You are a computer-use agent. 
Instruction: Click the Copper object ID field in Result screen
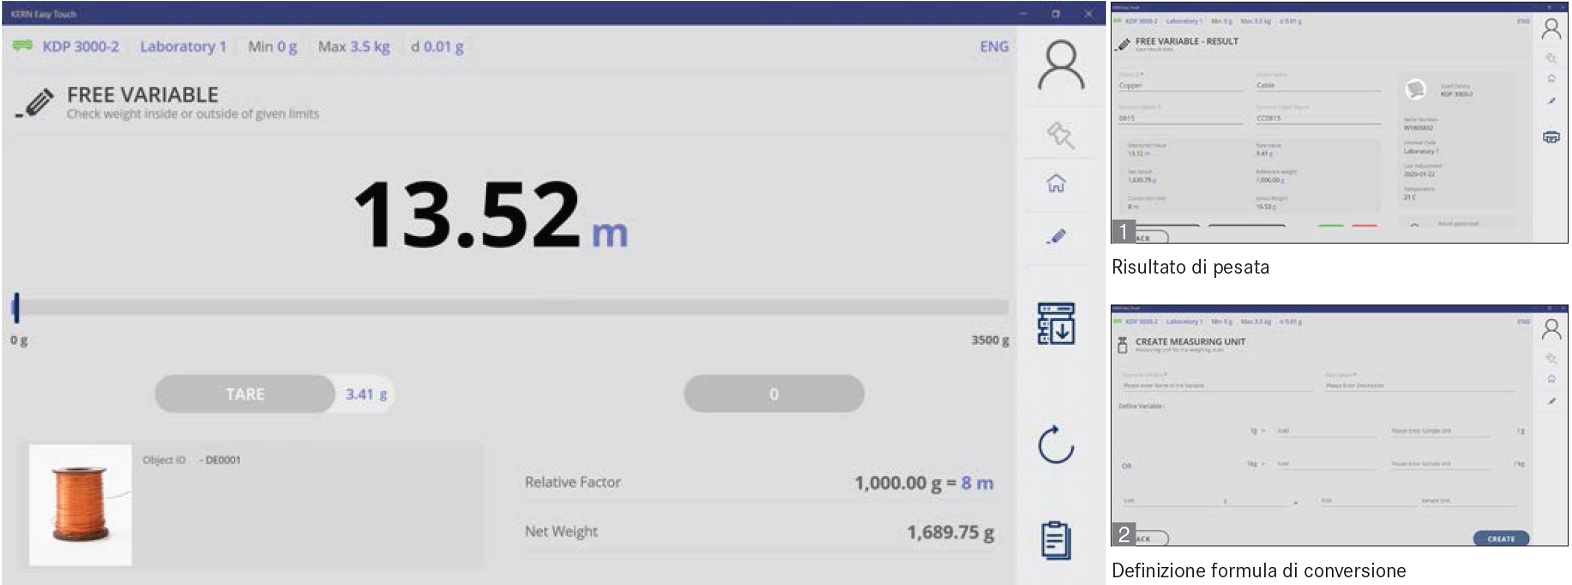pos(1179,86)
